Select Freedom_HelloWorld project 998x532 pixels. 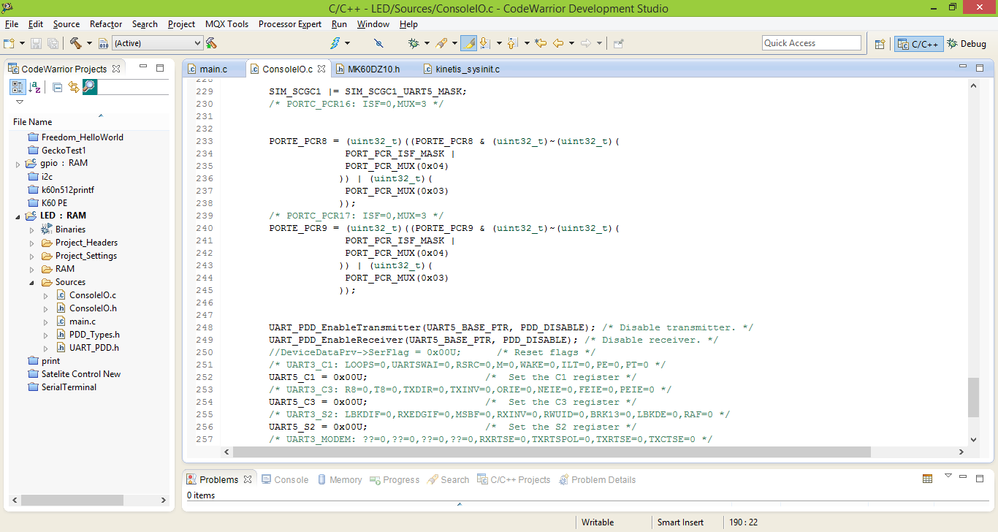(82, 137)
